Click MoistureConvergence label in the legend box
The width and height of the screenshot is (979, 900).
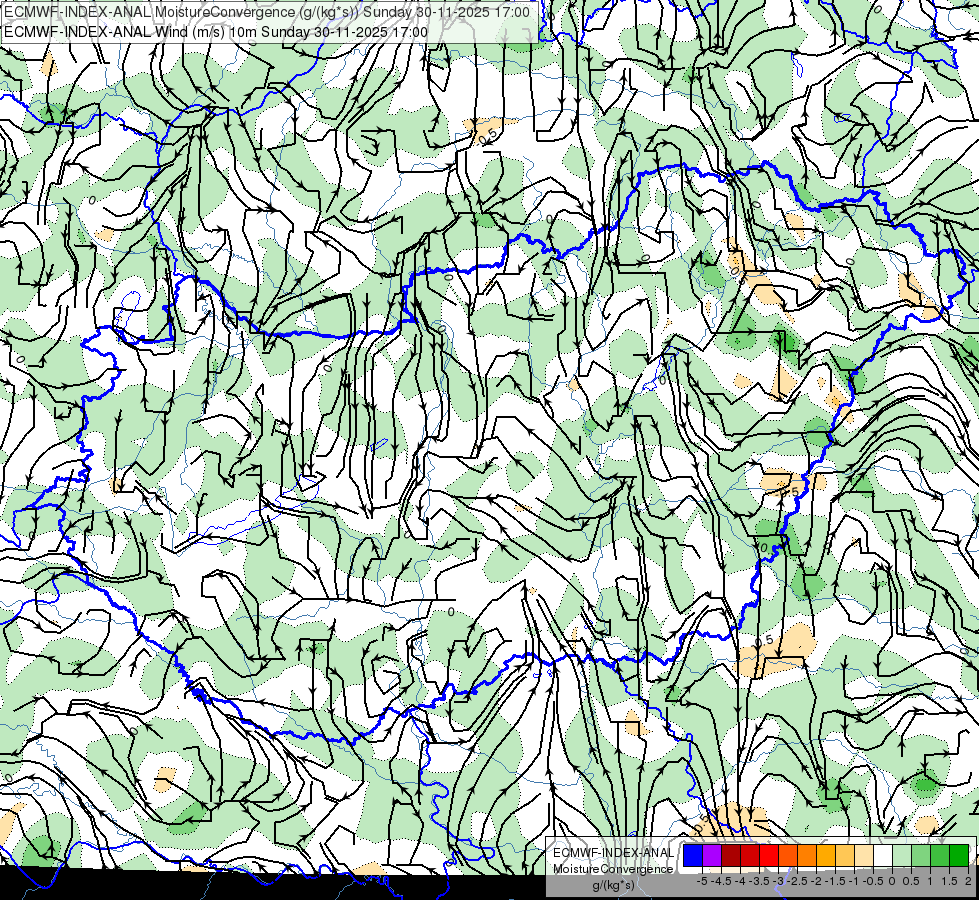(613, 869)
